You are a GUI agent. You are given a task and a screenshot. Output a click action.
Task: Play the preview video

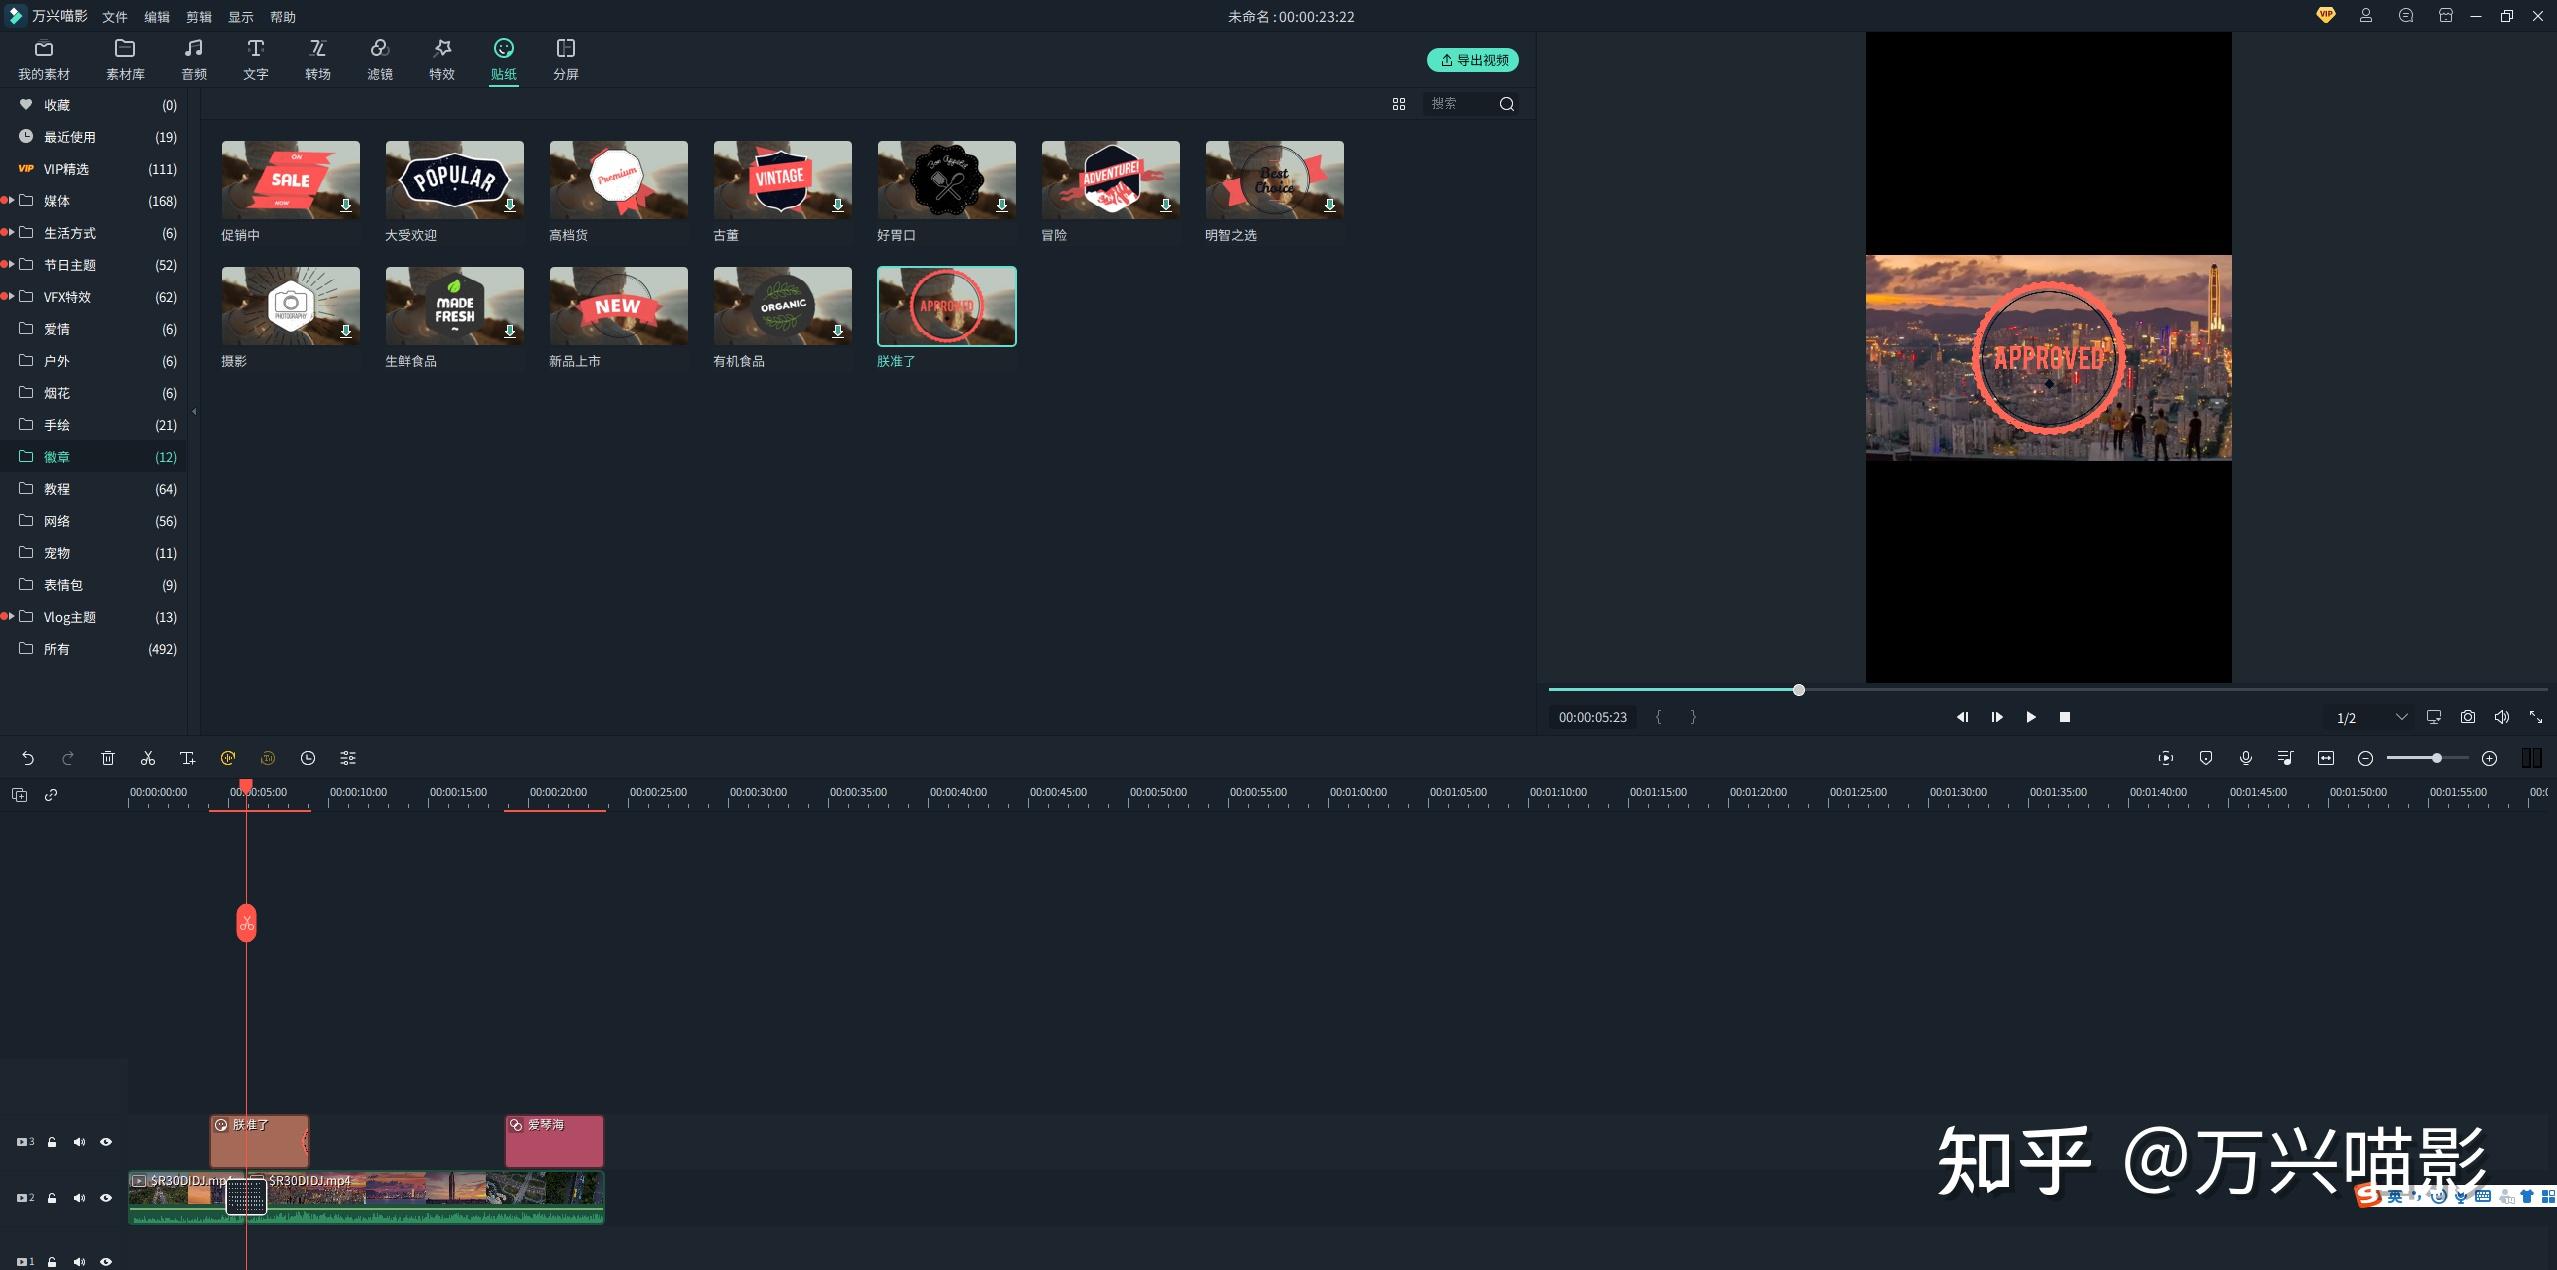pyautogui.click(x=2030, y=717)
